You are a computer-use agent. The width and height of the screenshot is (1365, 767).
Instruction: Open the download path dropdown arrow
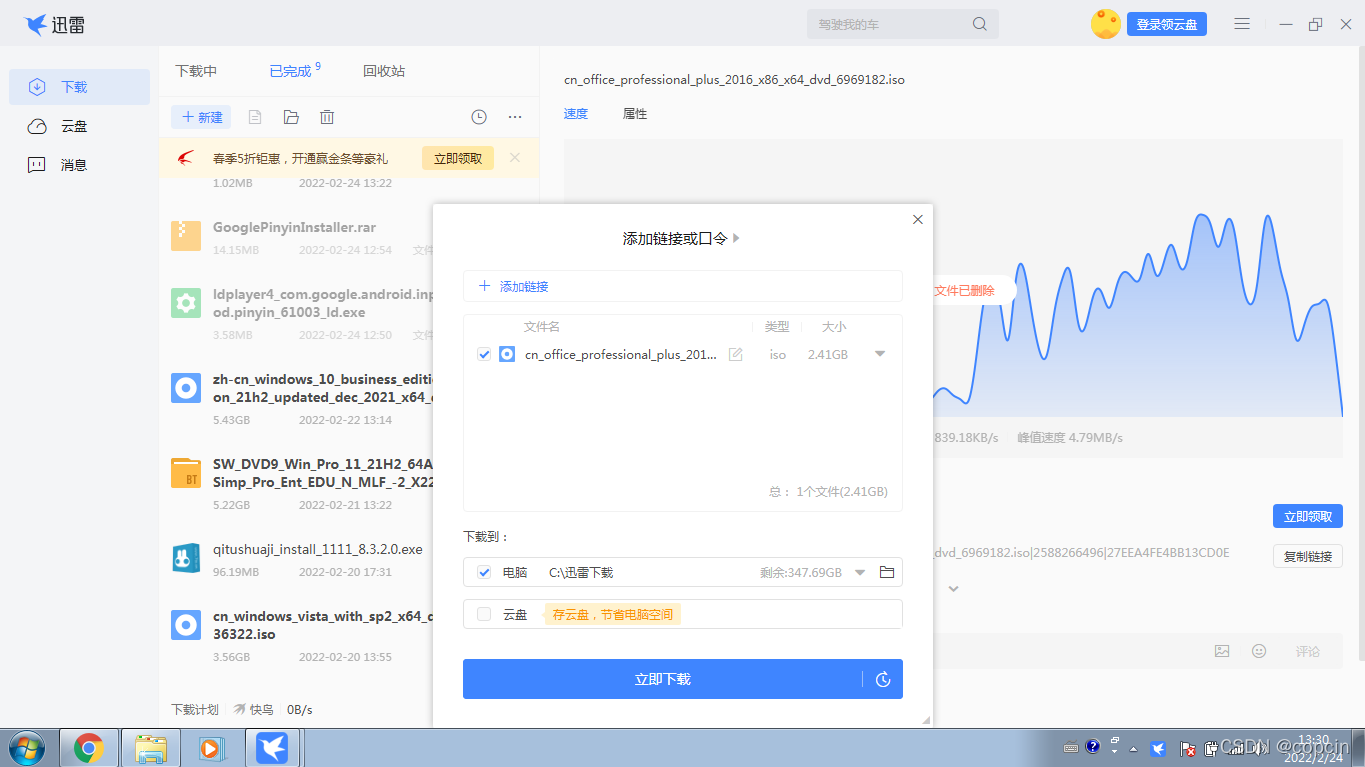point(860,573)
